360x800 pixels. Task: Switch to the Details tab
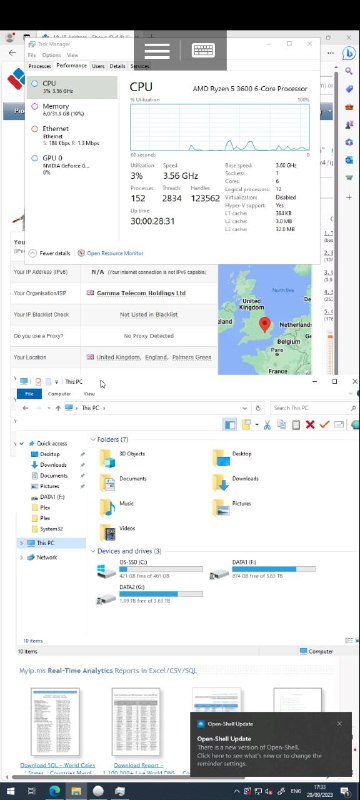[x=117, y=66]
